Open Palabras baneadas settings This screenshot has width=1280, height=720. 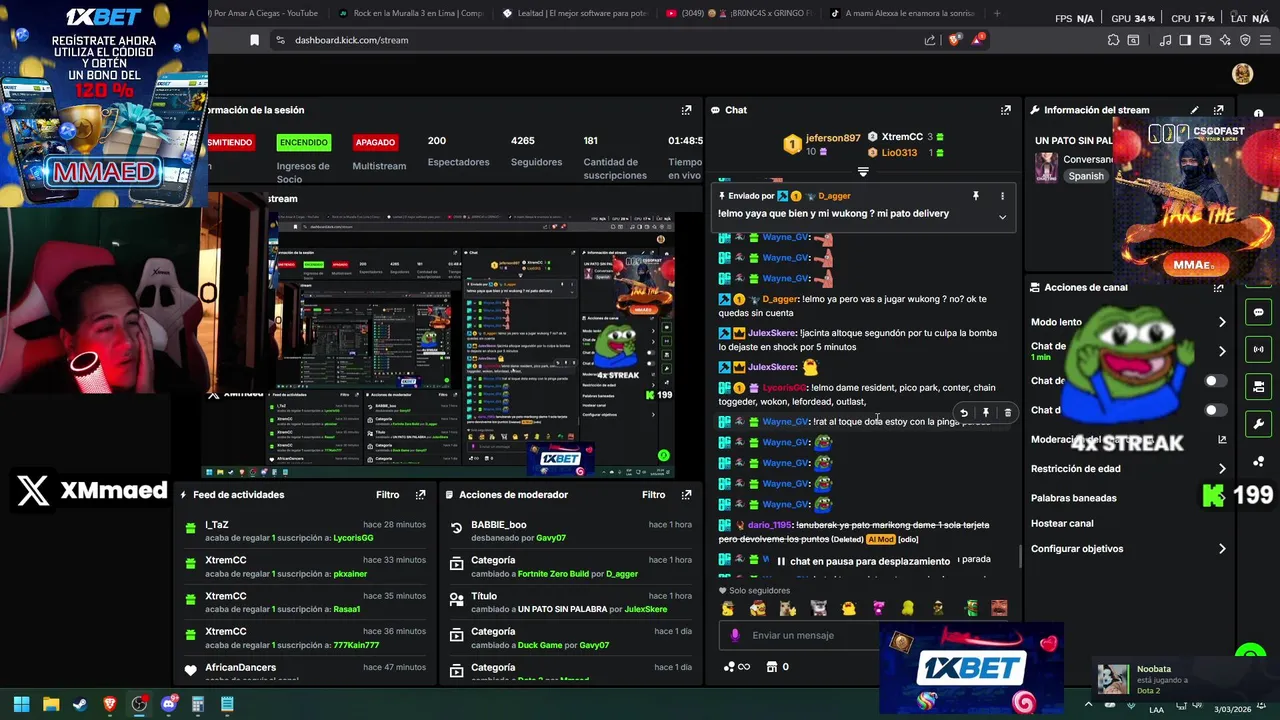pyautogui.click(x=1074, y=498)
